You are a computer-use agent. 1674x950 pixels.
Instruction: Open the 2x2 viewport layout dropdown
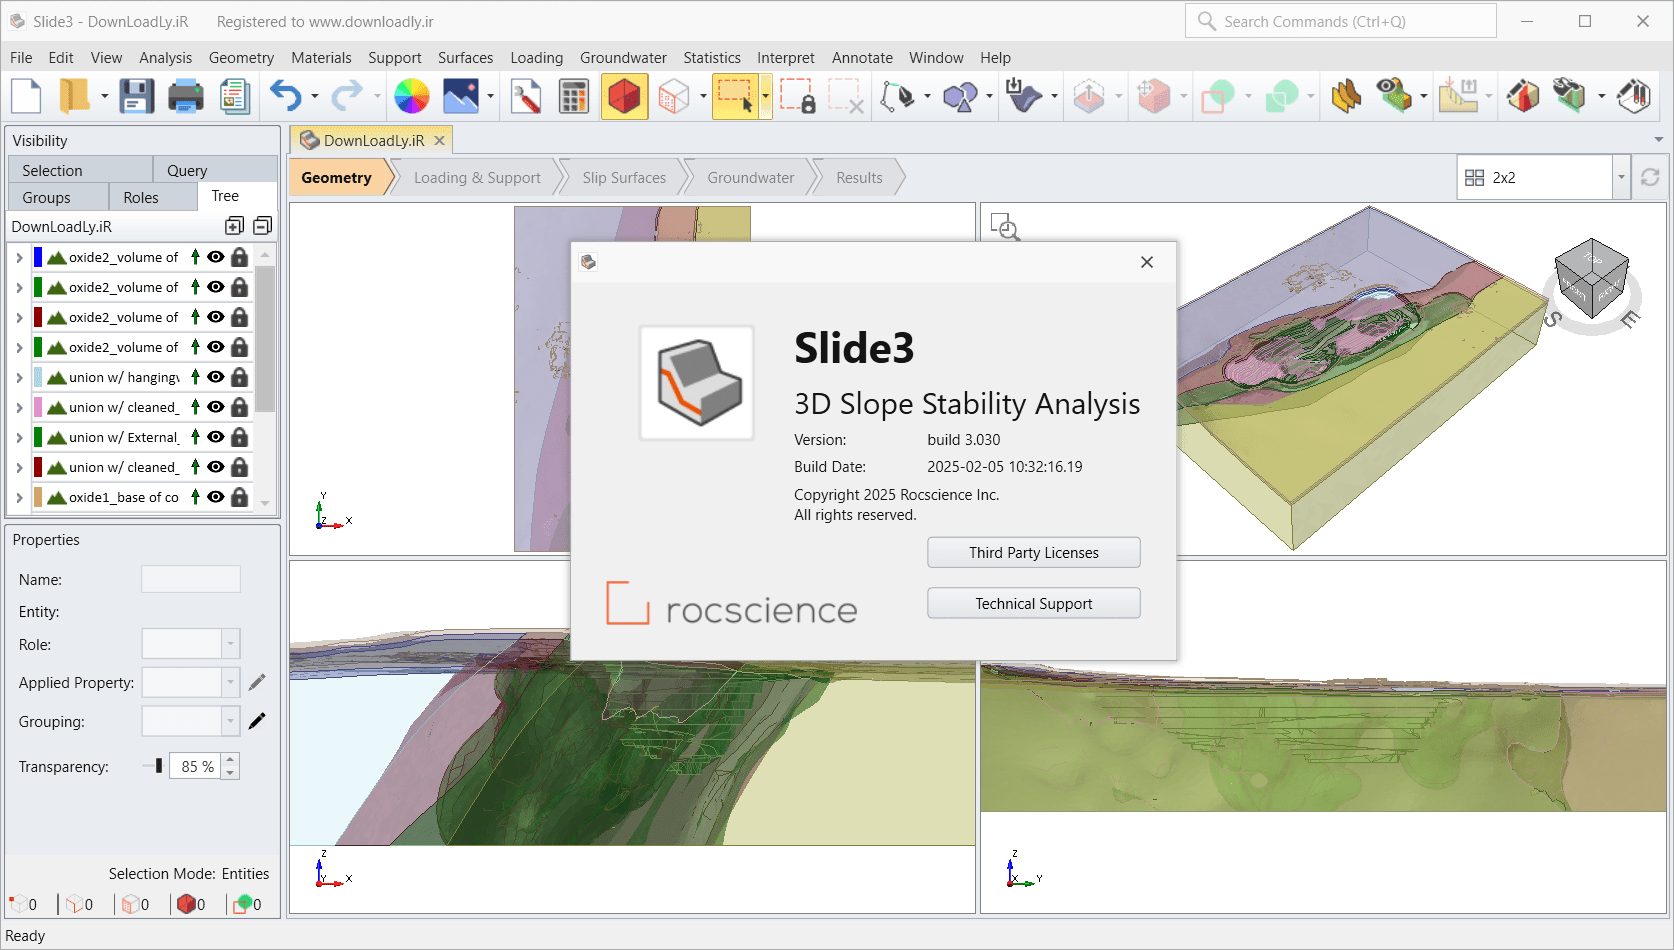(x=1621, y=177)
